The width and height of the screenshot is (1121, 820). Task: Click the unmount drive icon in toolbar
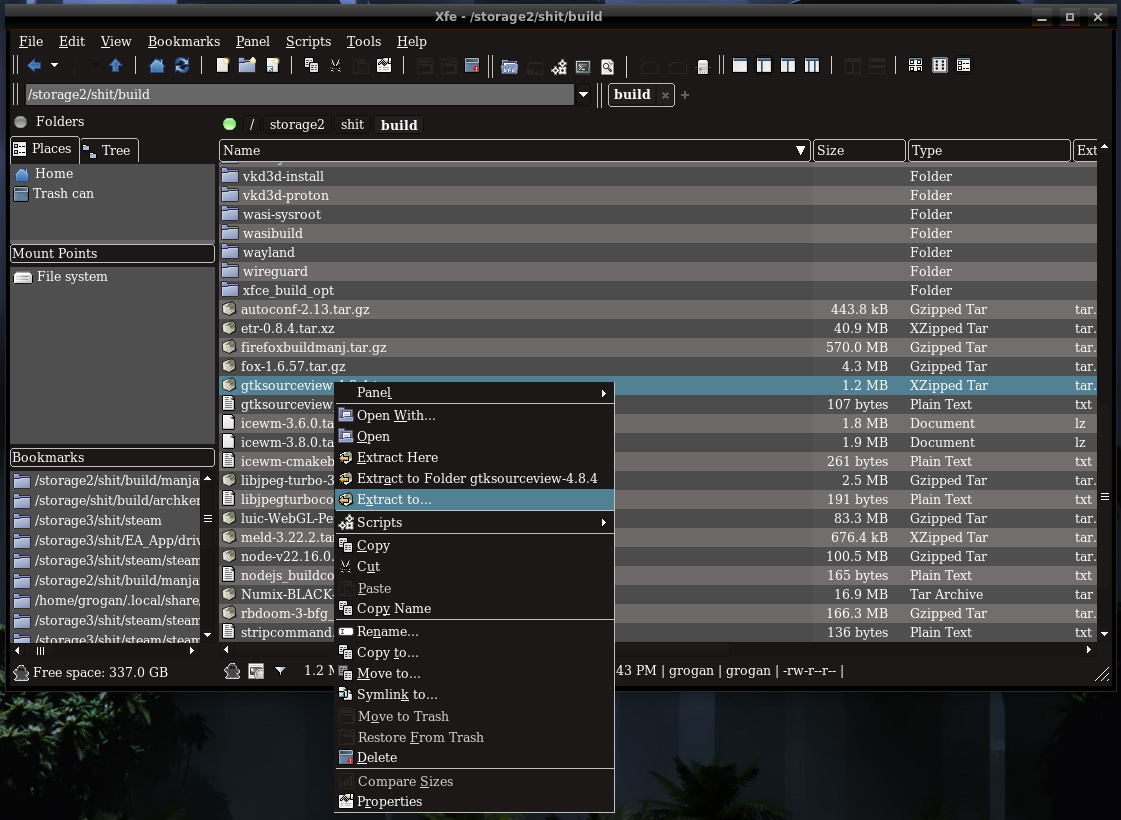coord(703,66)
